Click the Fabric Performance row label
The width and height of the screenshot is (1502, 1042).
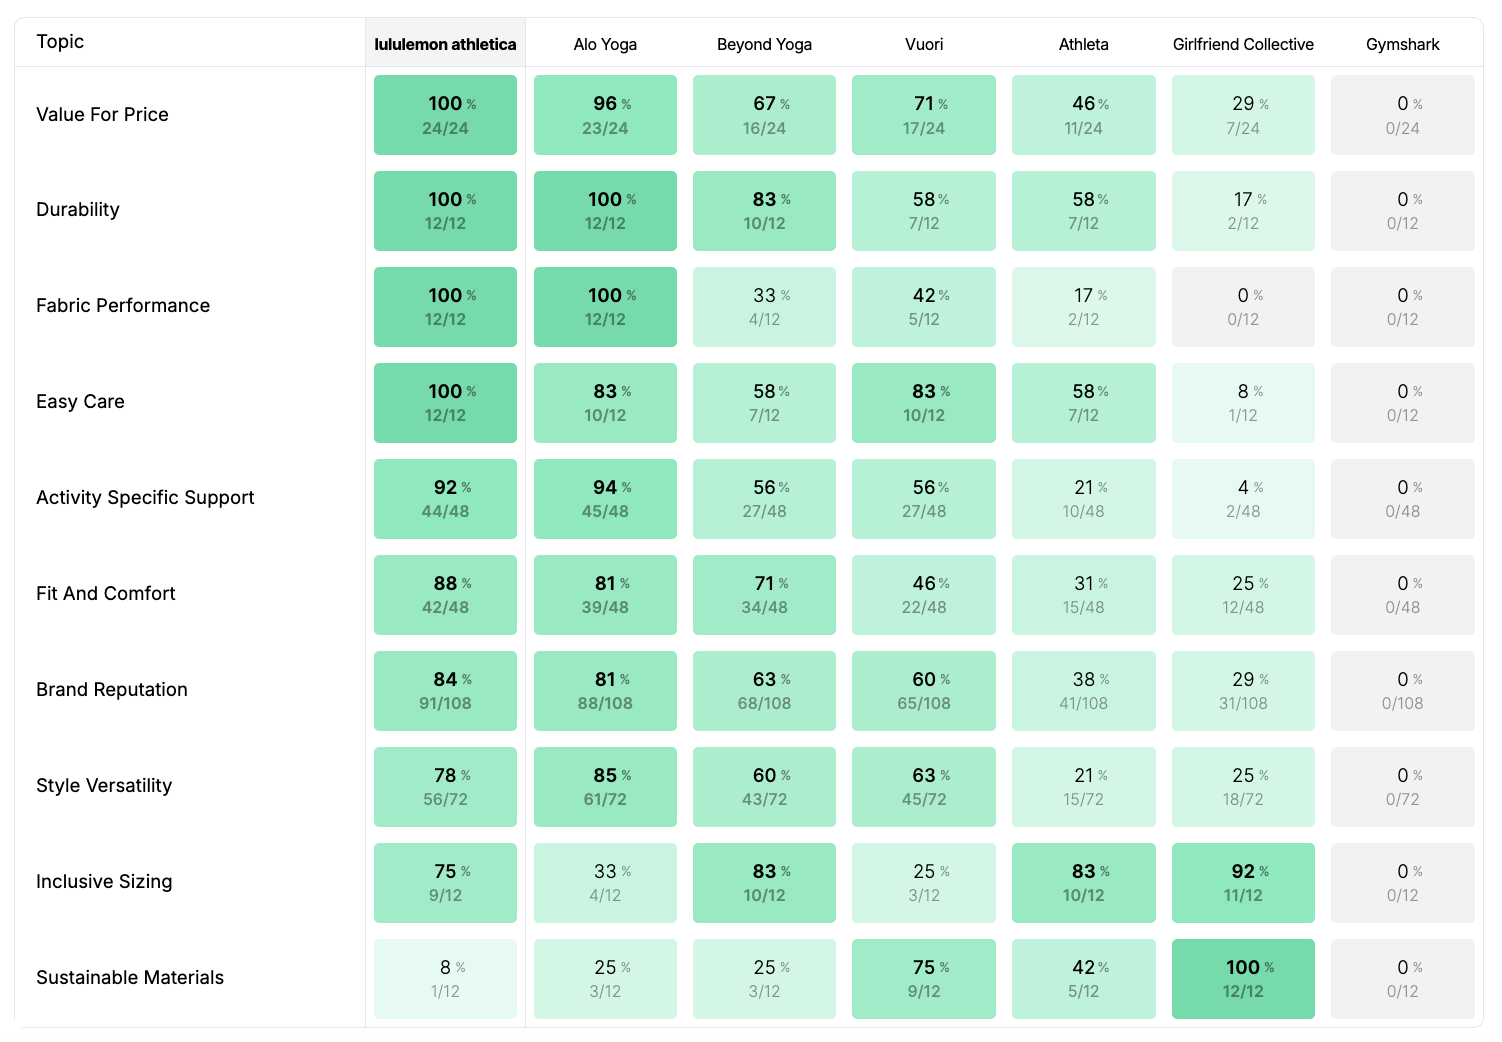[123, 305]
